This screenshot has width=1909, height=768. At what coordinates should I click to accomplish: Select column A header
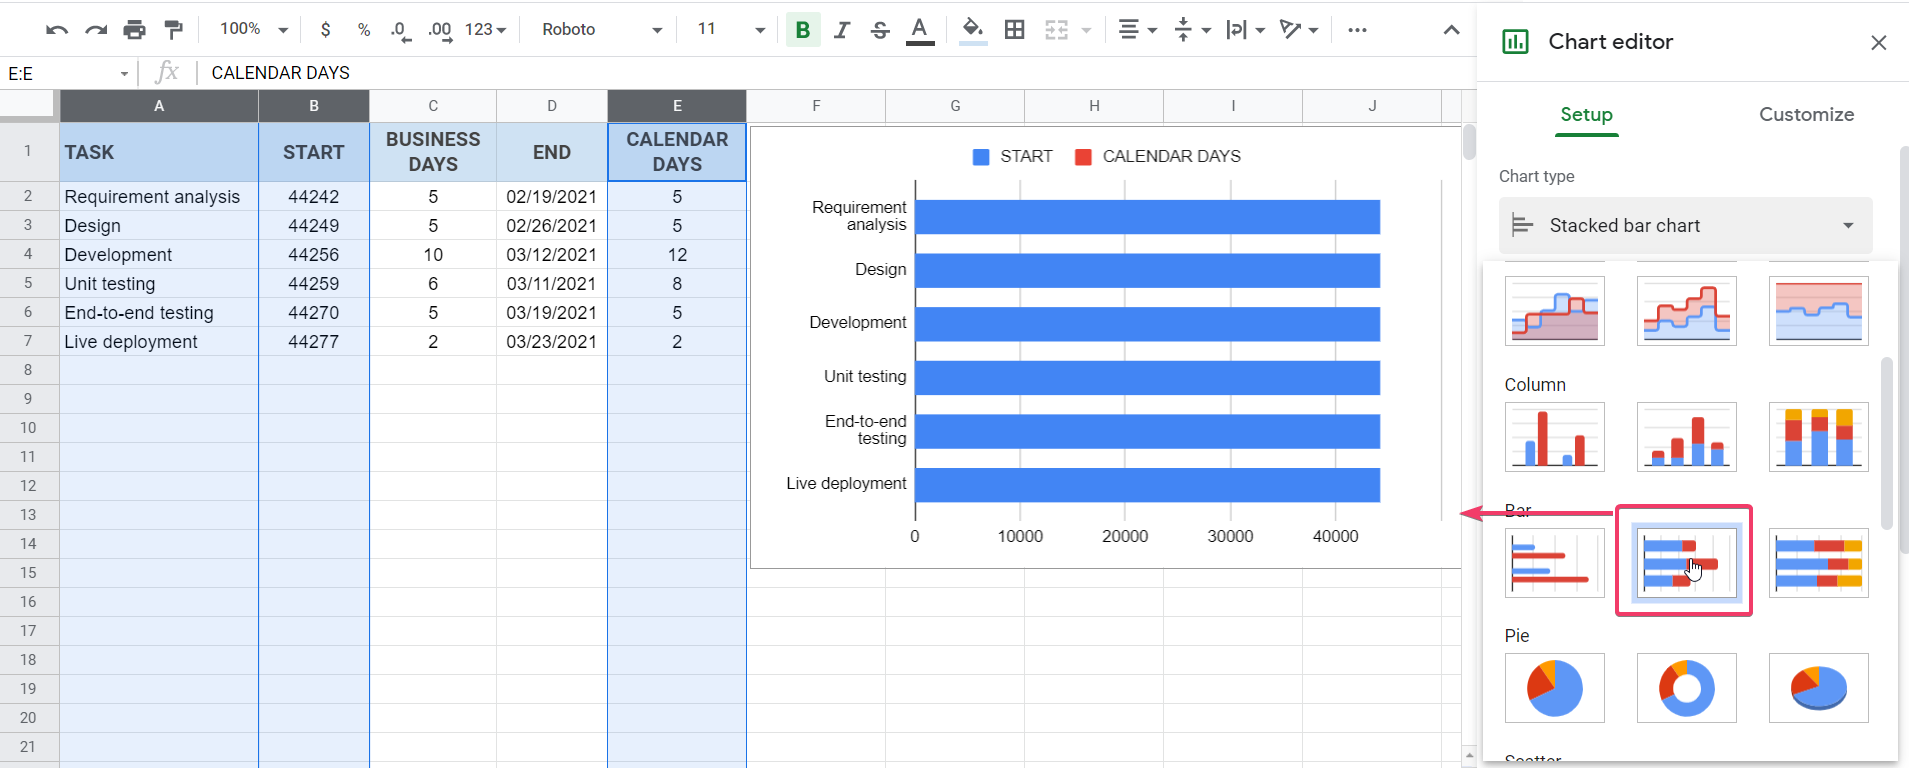click(159, 106)
